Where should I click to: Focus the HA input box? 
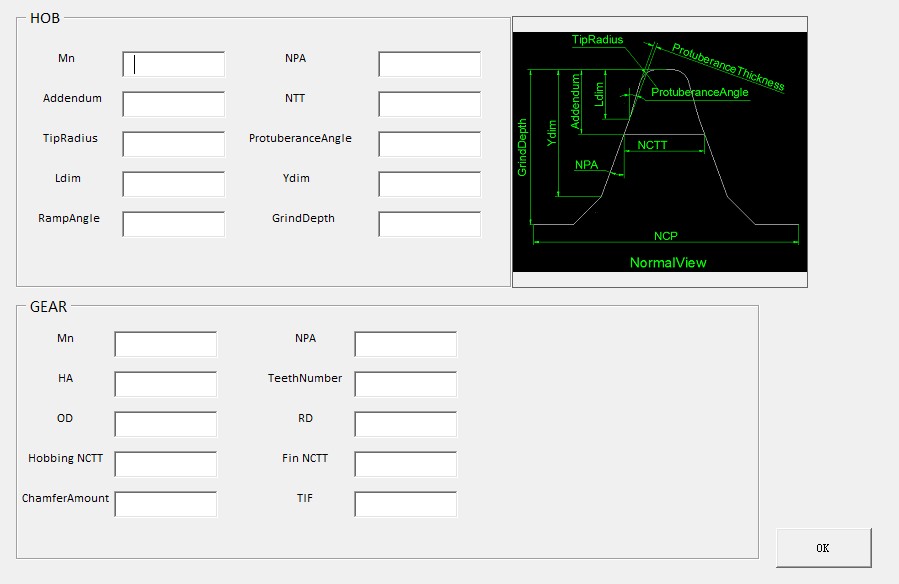pyautogui.click(x=166, y=384)
